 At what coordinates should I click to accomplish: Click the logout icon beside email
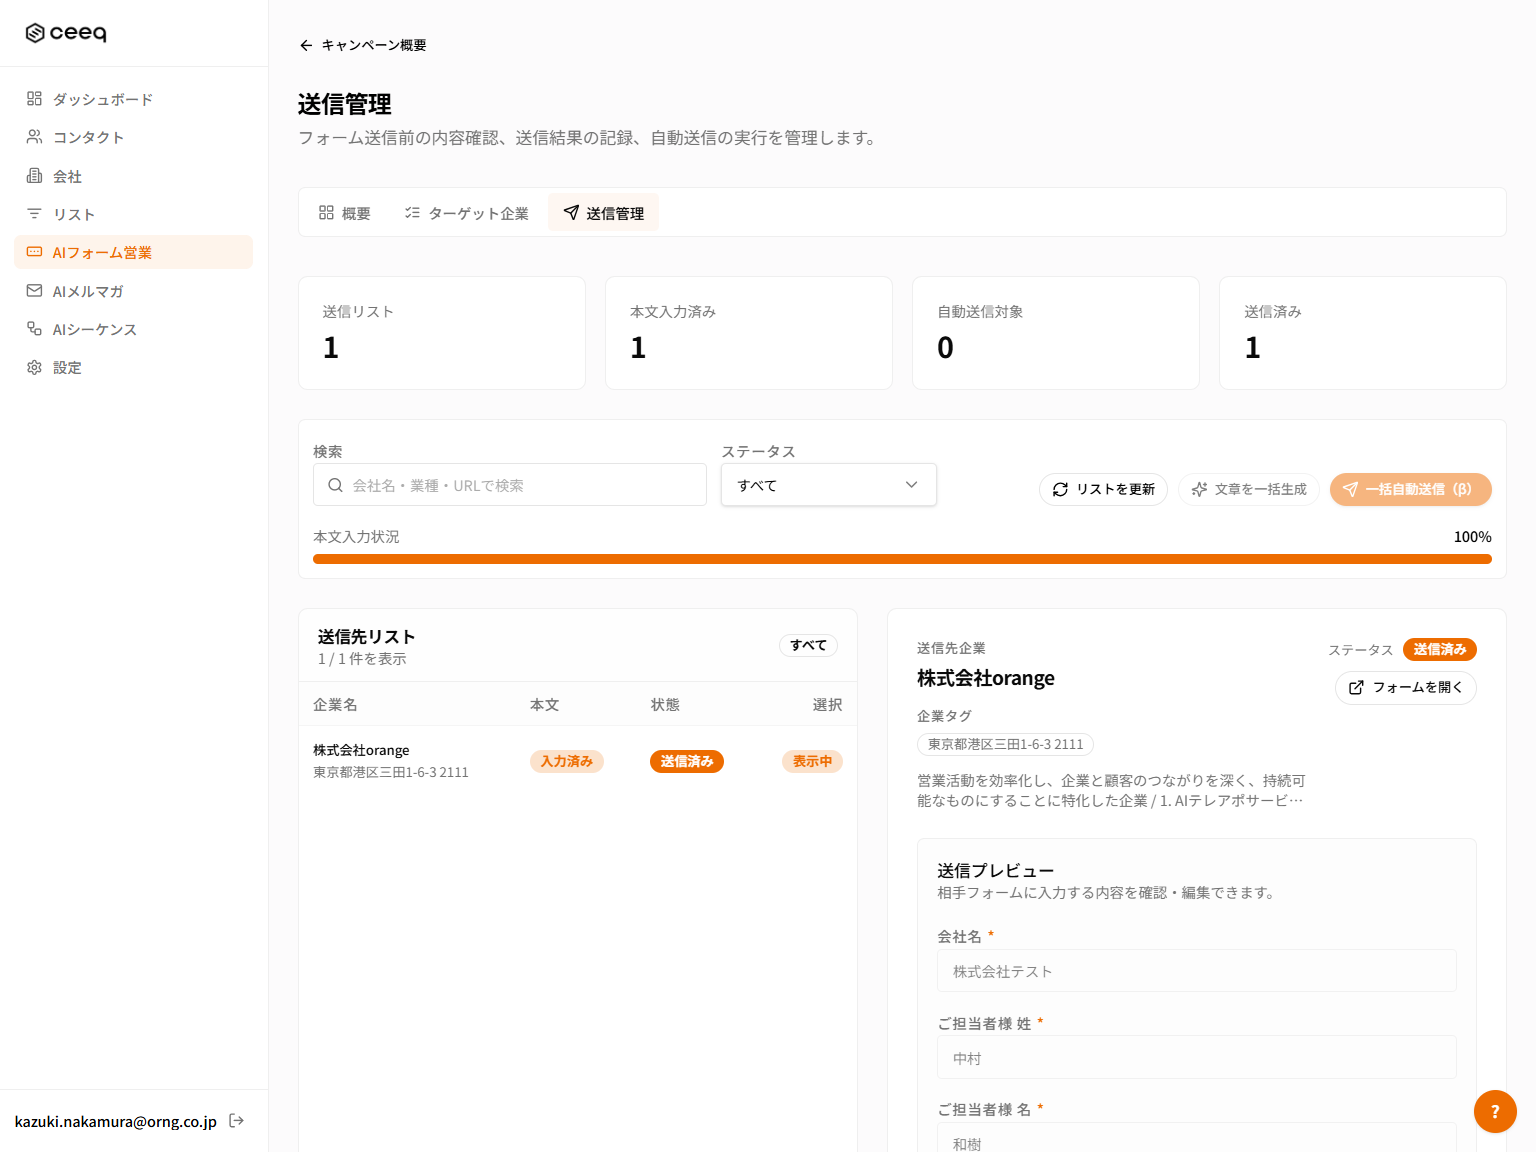coord(237,1120)
